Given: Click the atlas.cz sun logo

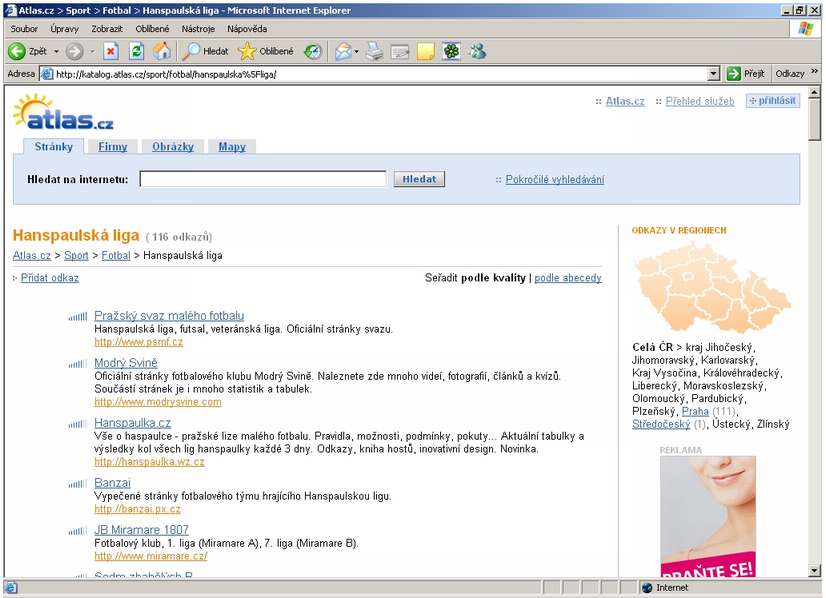Looking at the screenshot, I should (x=63, y=112).
